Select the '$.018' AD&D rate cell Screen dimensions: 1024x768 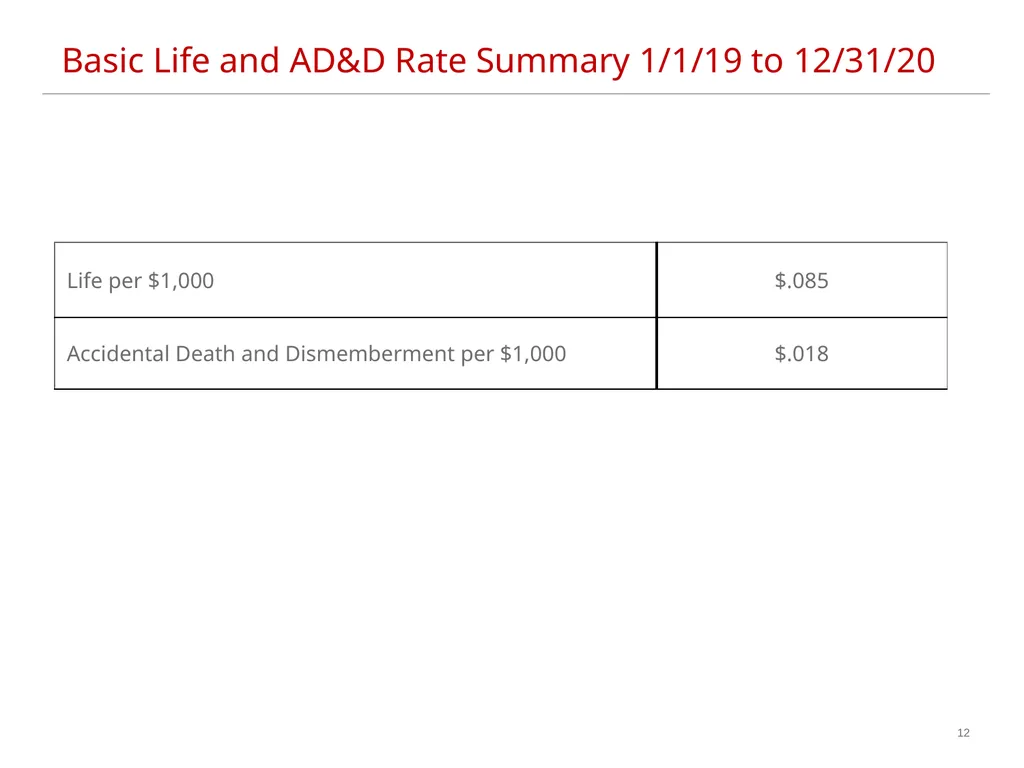(802, 353)
